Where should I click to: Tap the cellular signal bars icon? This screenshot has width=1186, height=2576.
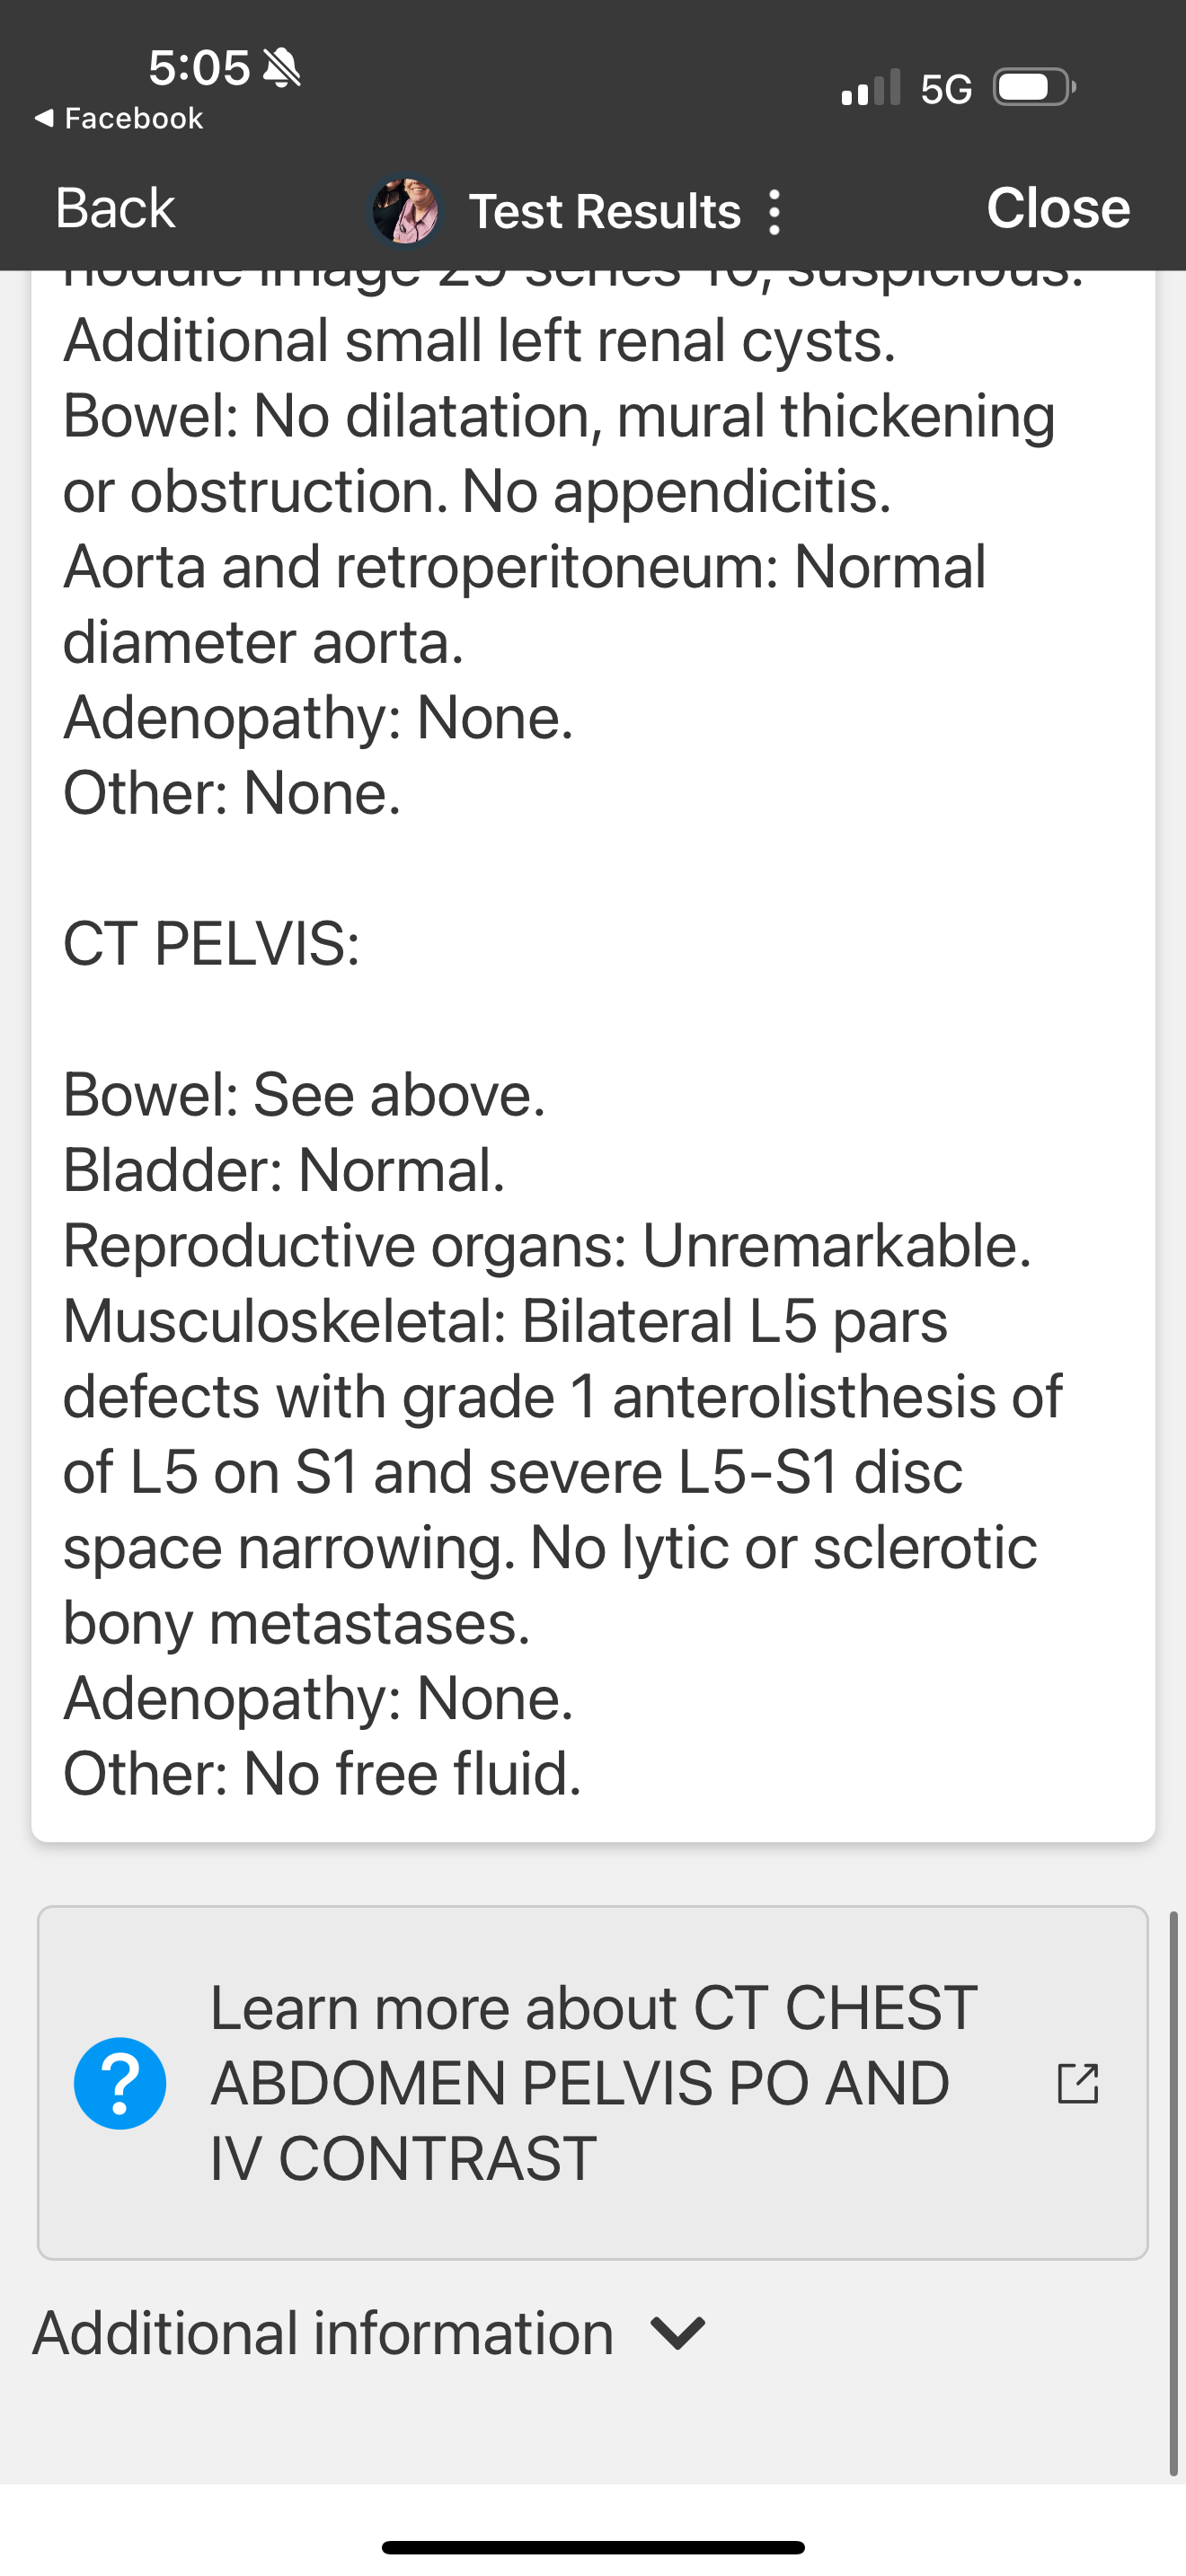(x=870, y=88)
